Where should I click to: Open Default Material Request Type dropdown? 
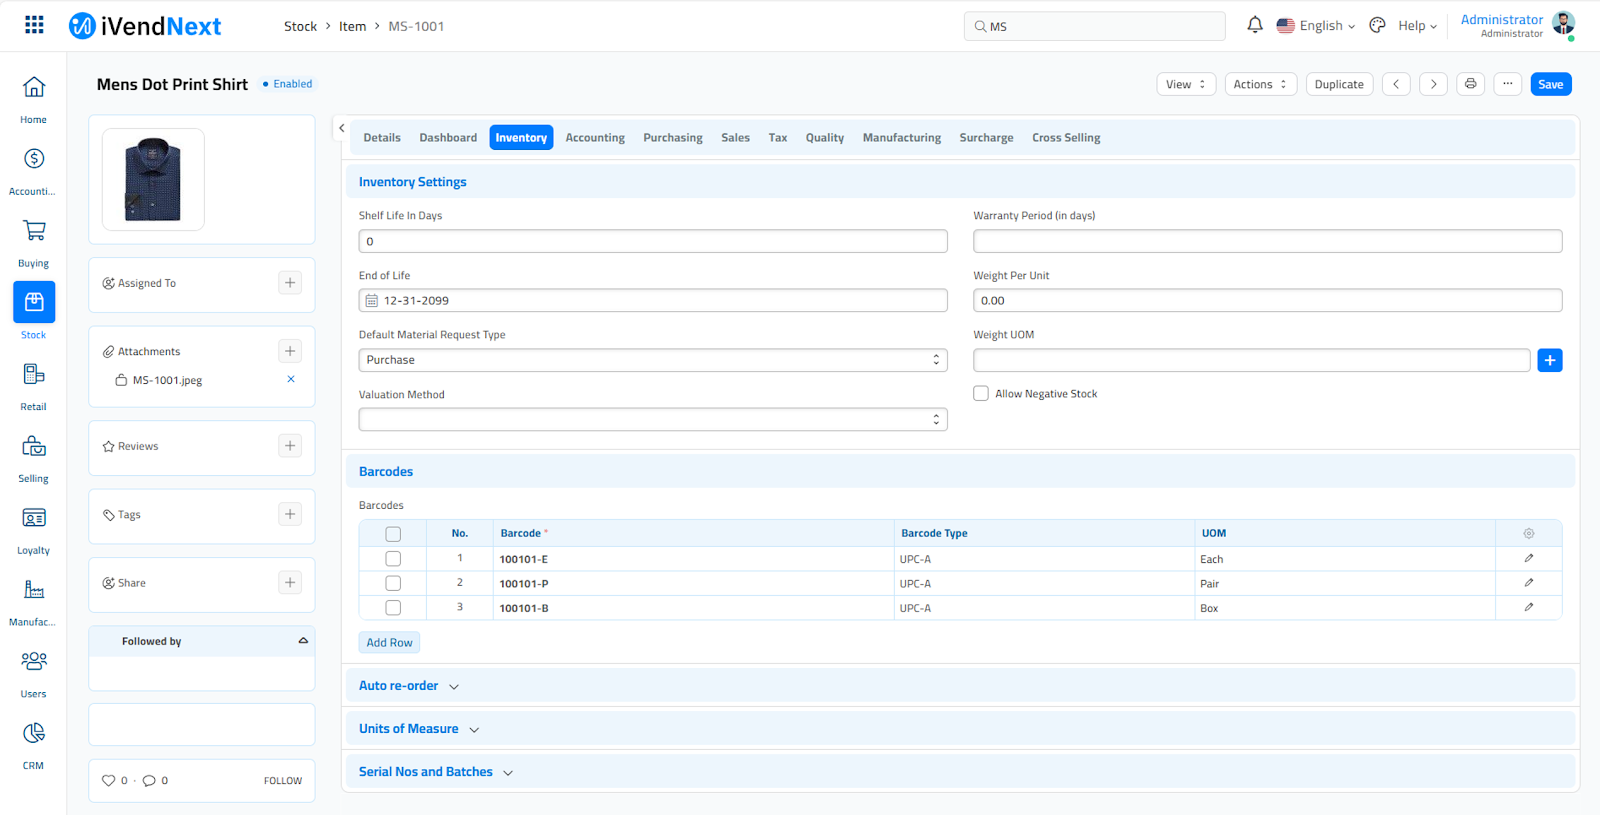click(652, 360)
